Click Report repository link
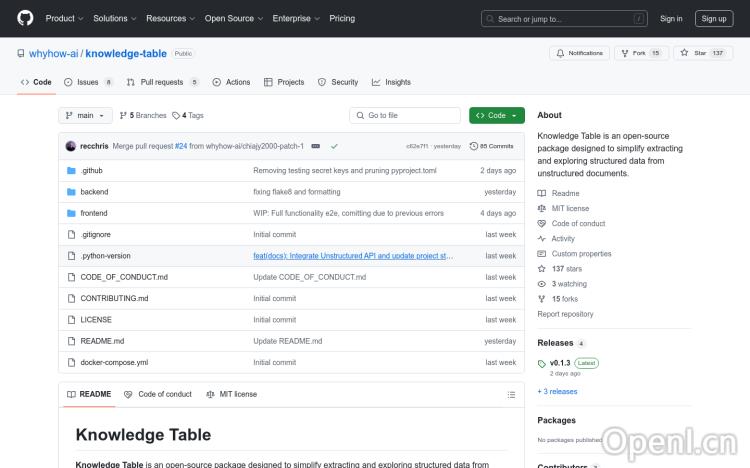Image resolution: width=750 pixels, height=468 pixels. click(x=565, y=314)
